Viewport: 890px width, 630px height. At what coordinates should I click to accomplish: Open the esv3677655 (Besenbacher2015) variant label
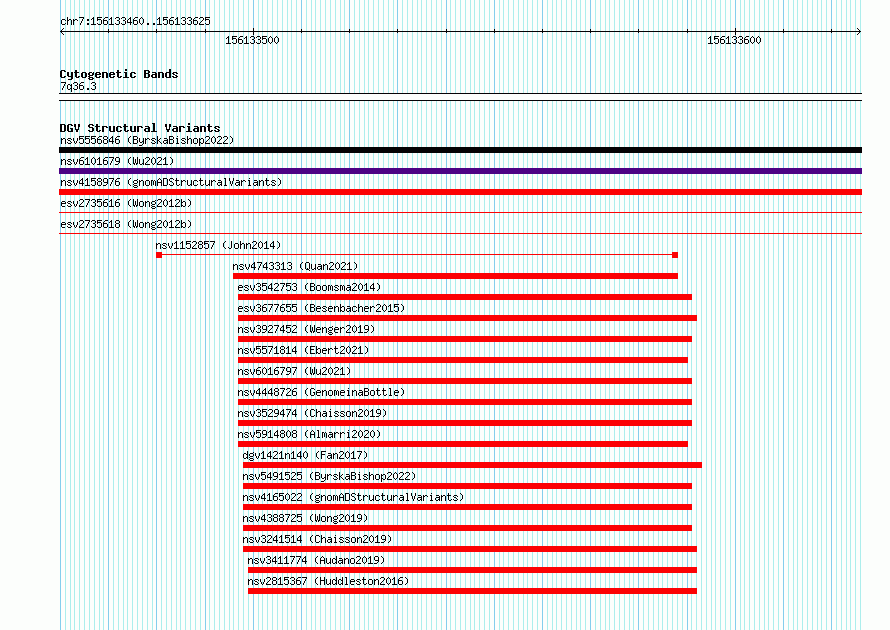[321, 308]
